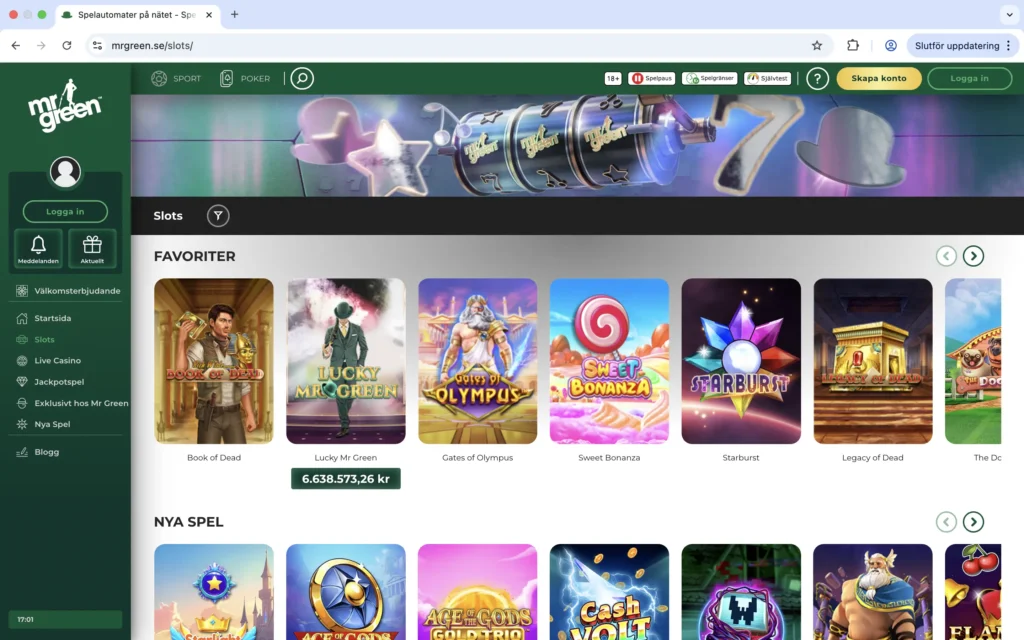Open the Poker section
Viewport: 1024px width, 640px height.
tap(245, 78)
